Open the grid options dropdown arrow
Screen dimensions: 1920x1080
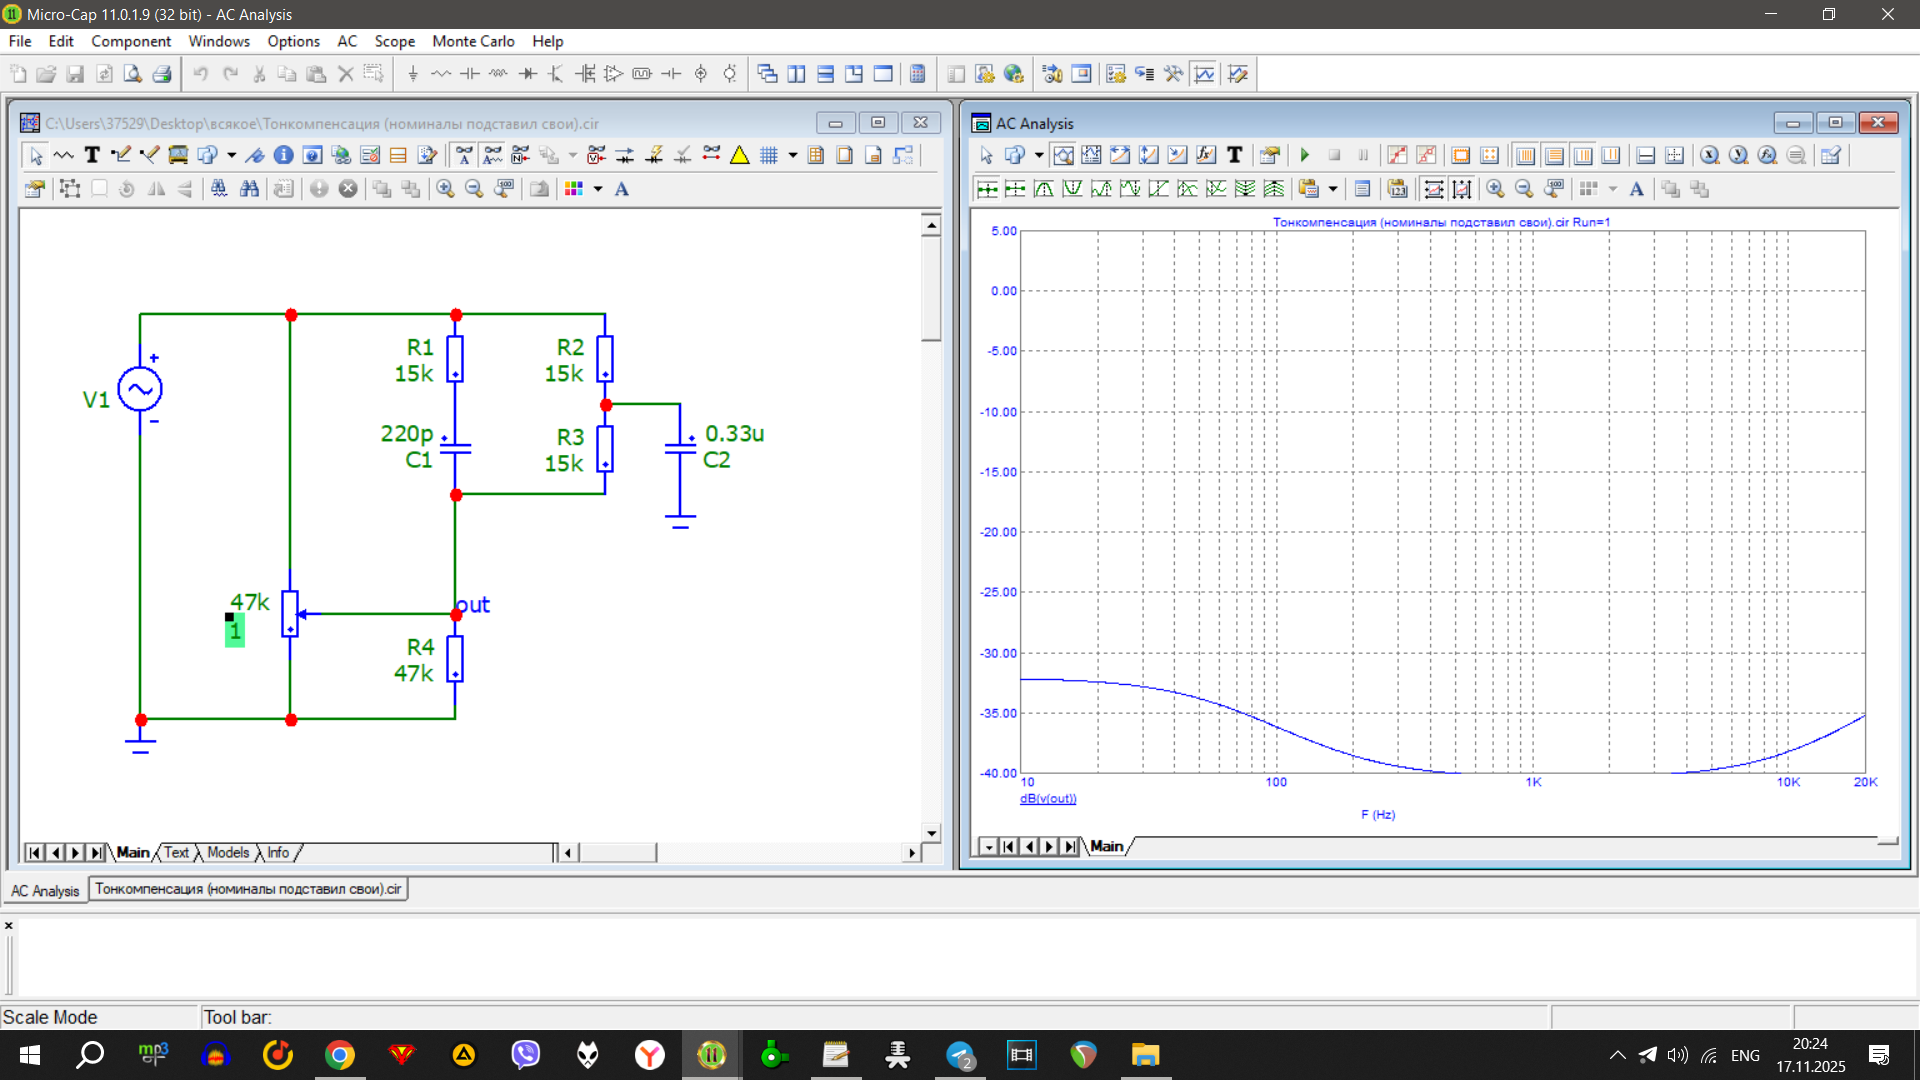[793, 155]
